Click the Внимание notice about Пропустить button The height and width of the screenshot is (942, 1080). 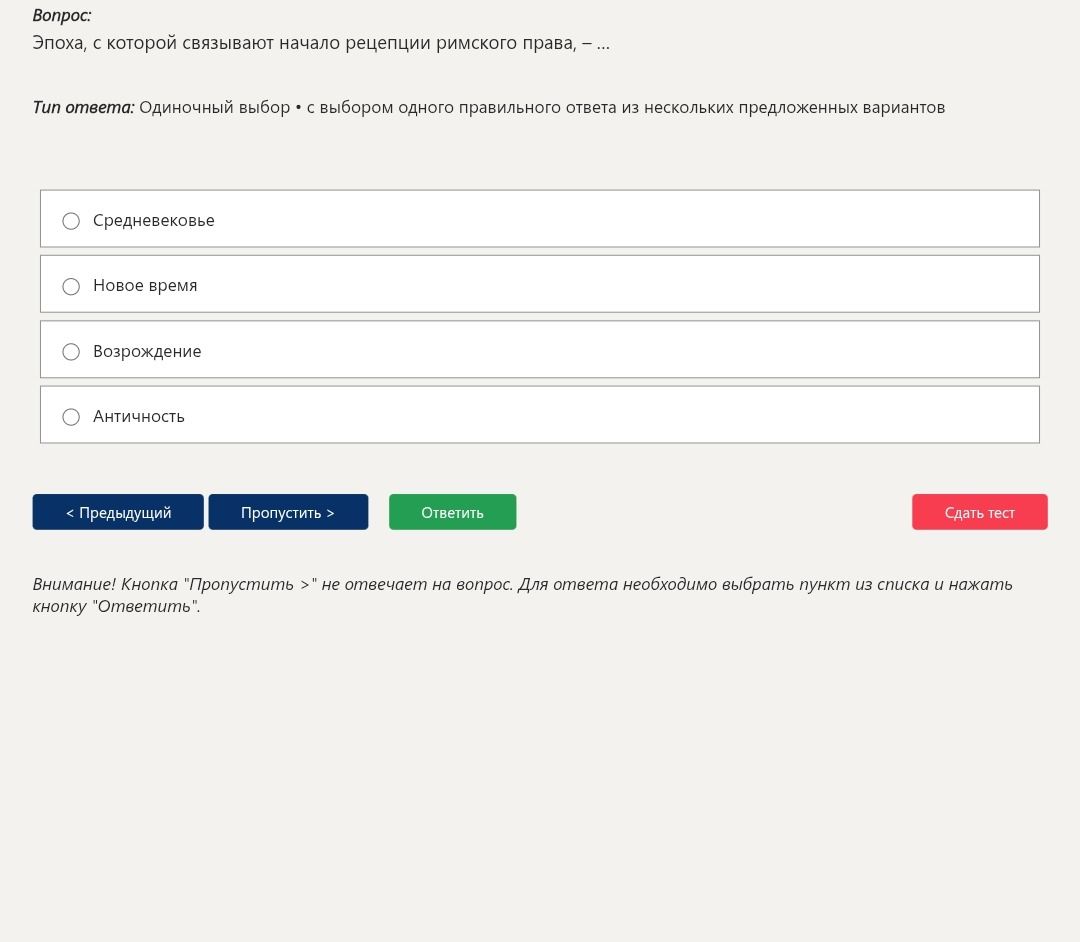(523, 595)
